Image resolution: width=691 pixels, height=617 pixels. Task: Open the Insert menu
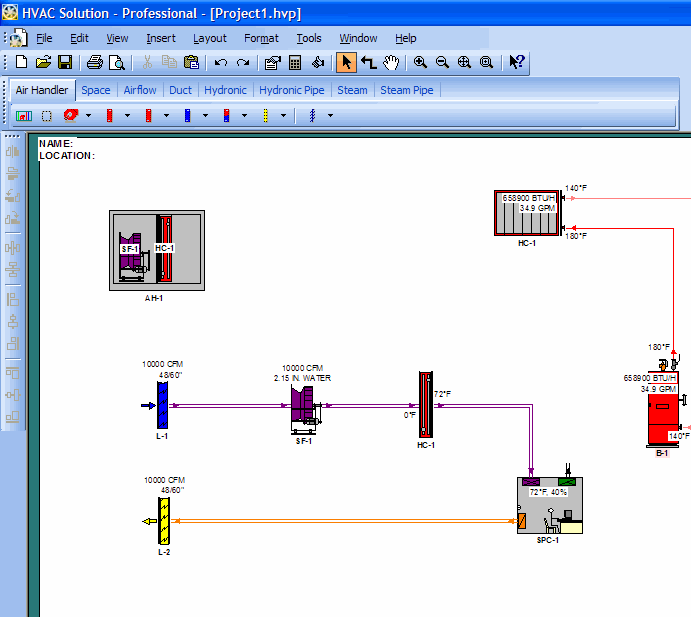pyautogui.click(x=160, y=38)
